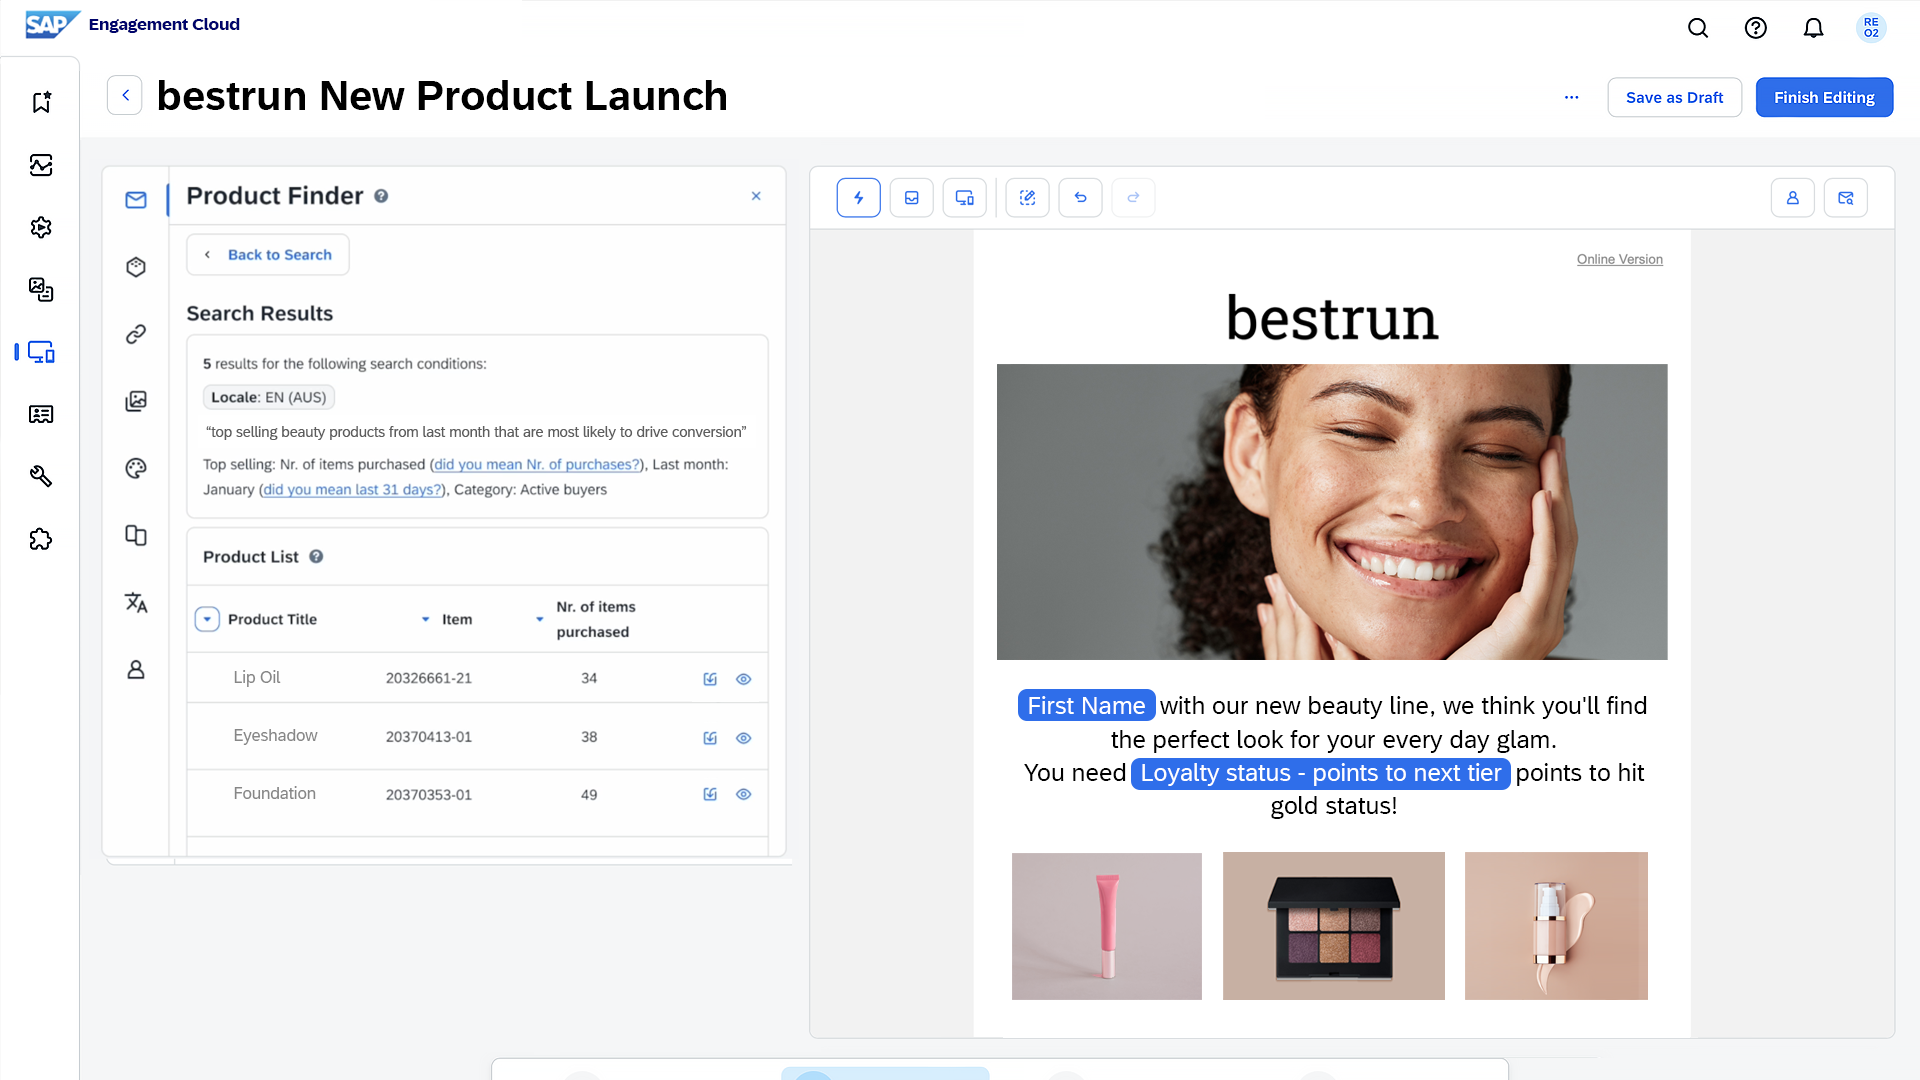This screenshot has height=1080, width=1920.
Task: Insert Eyeshadow into the email
Action: click(710, 738)
